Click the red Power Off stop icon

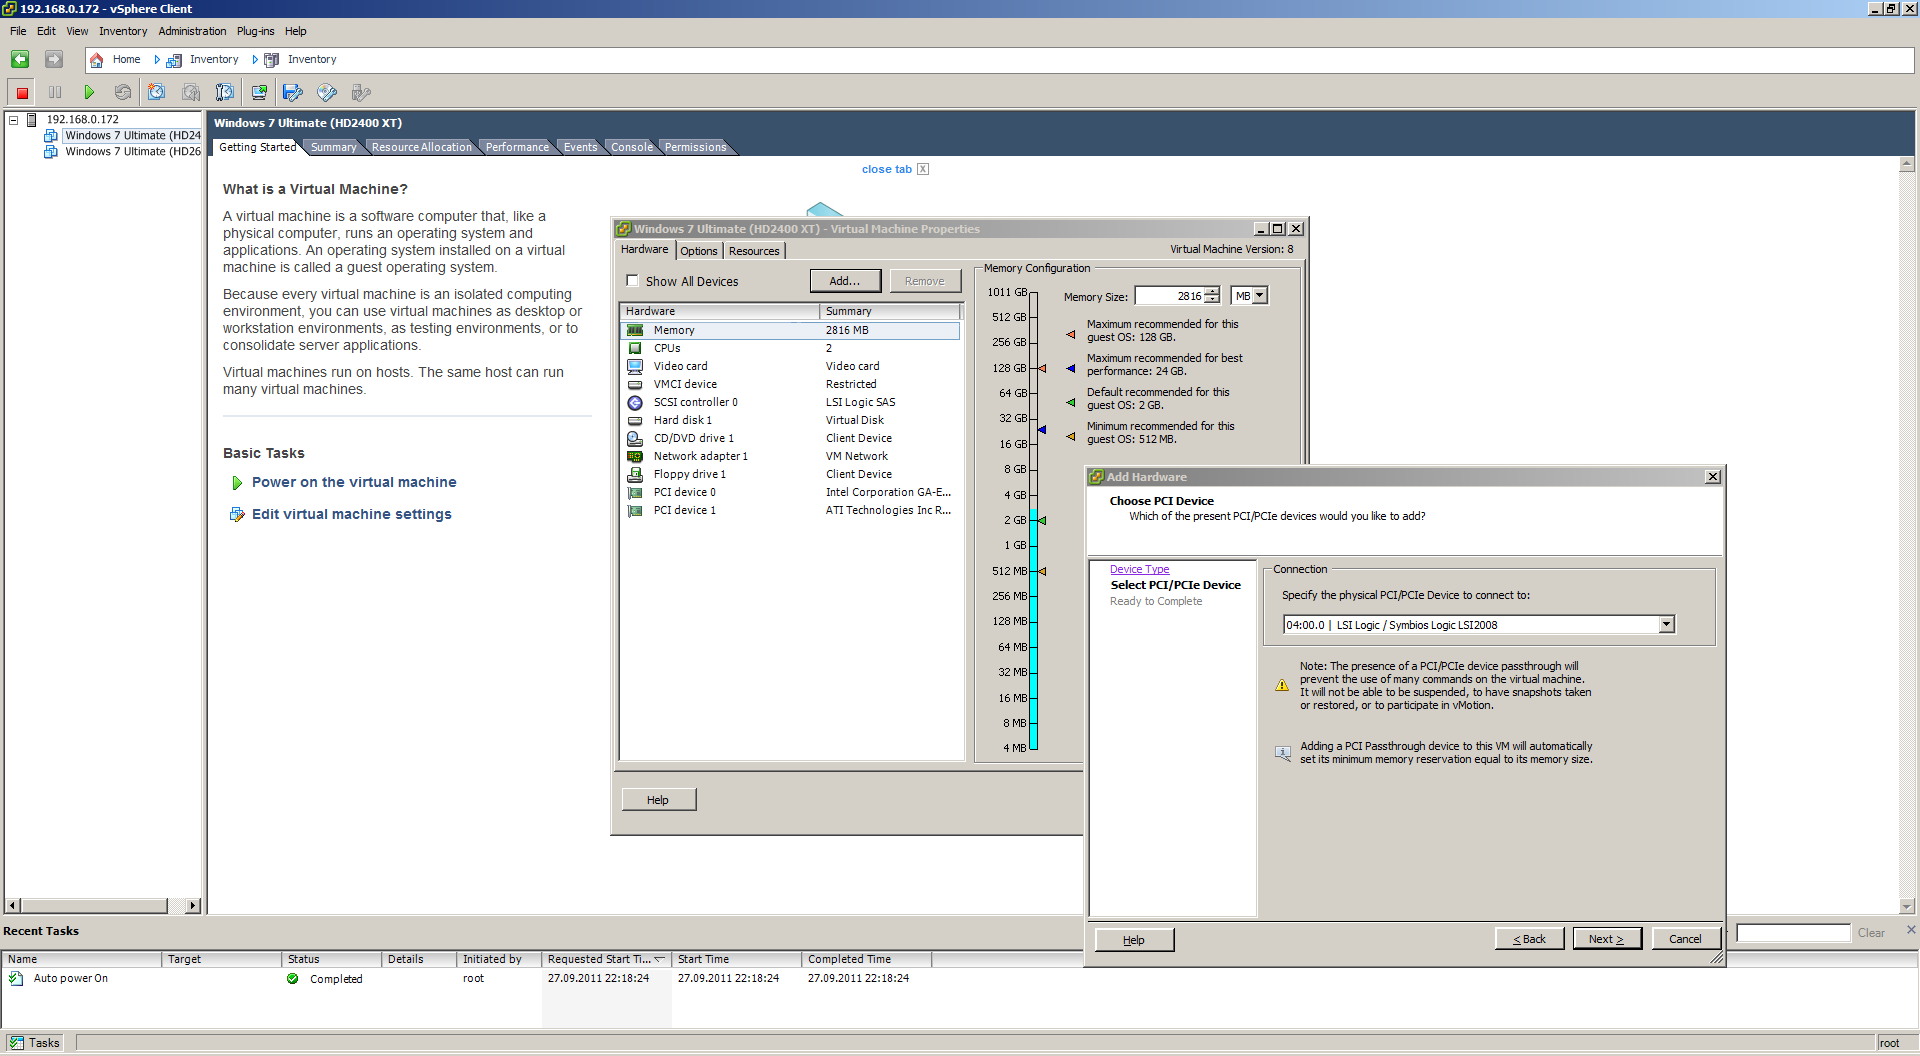[x=22, y=93]
